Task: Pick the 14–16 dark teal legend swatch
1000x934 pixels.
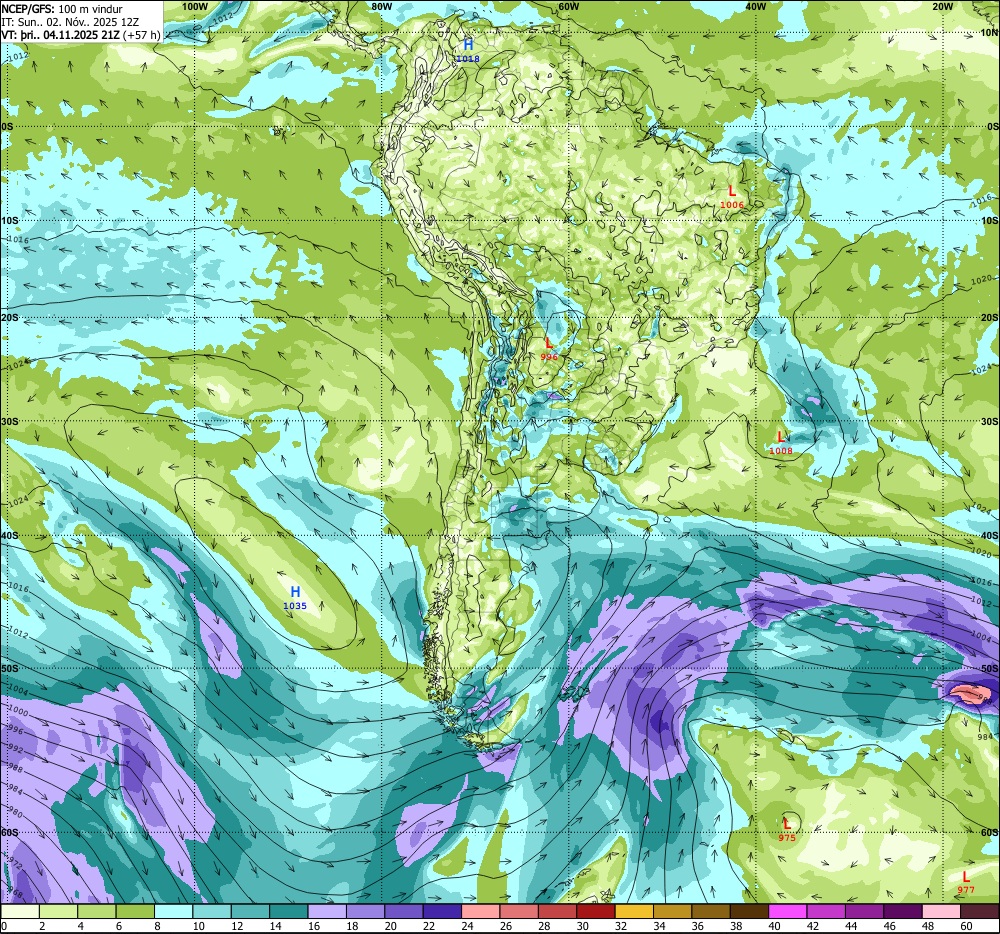Action: [x=289, y=911]
